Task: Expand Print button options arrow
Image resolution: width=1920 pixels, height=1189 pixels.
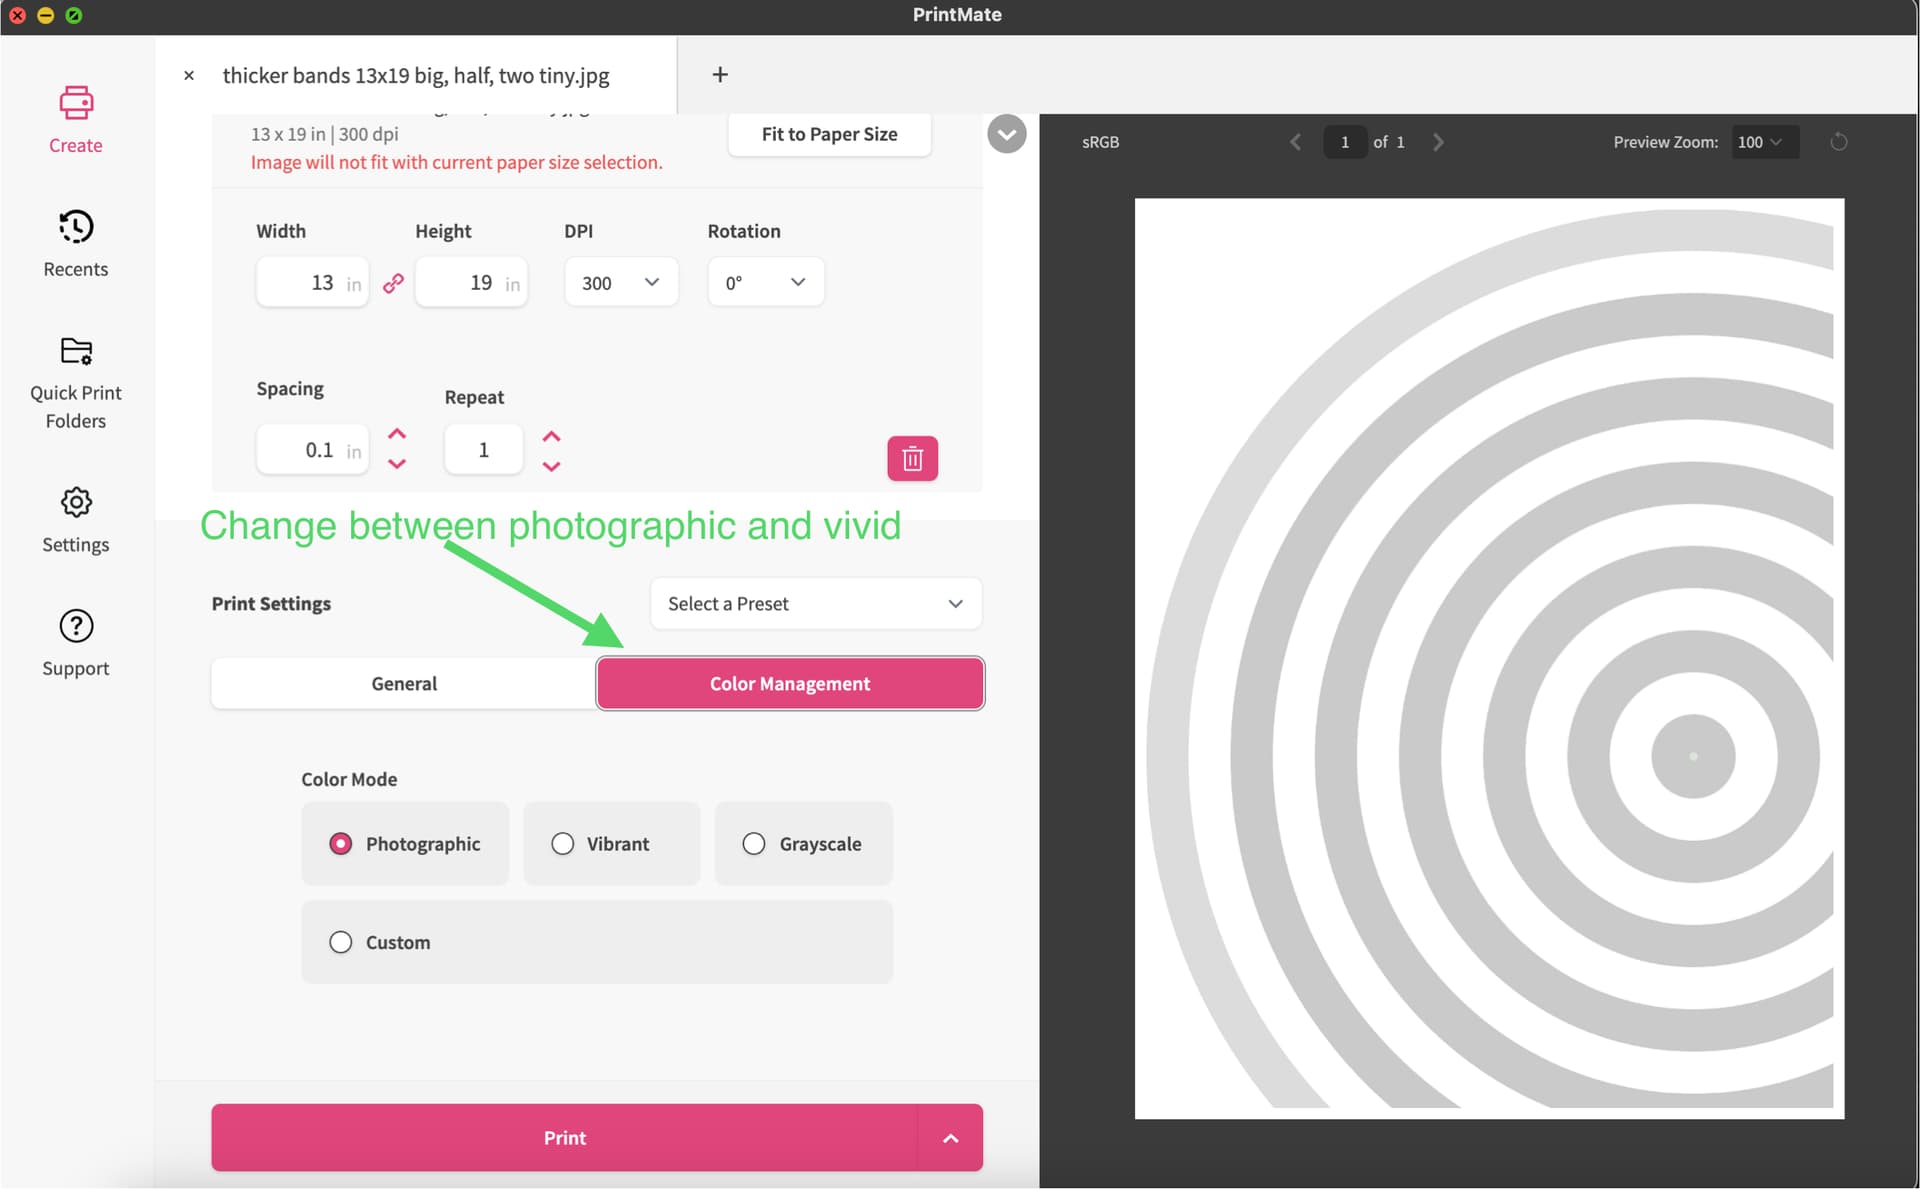Action: pos(950,1138)
